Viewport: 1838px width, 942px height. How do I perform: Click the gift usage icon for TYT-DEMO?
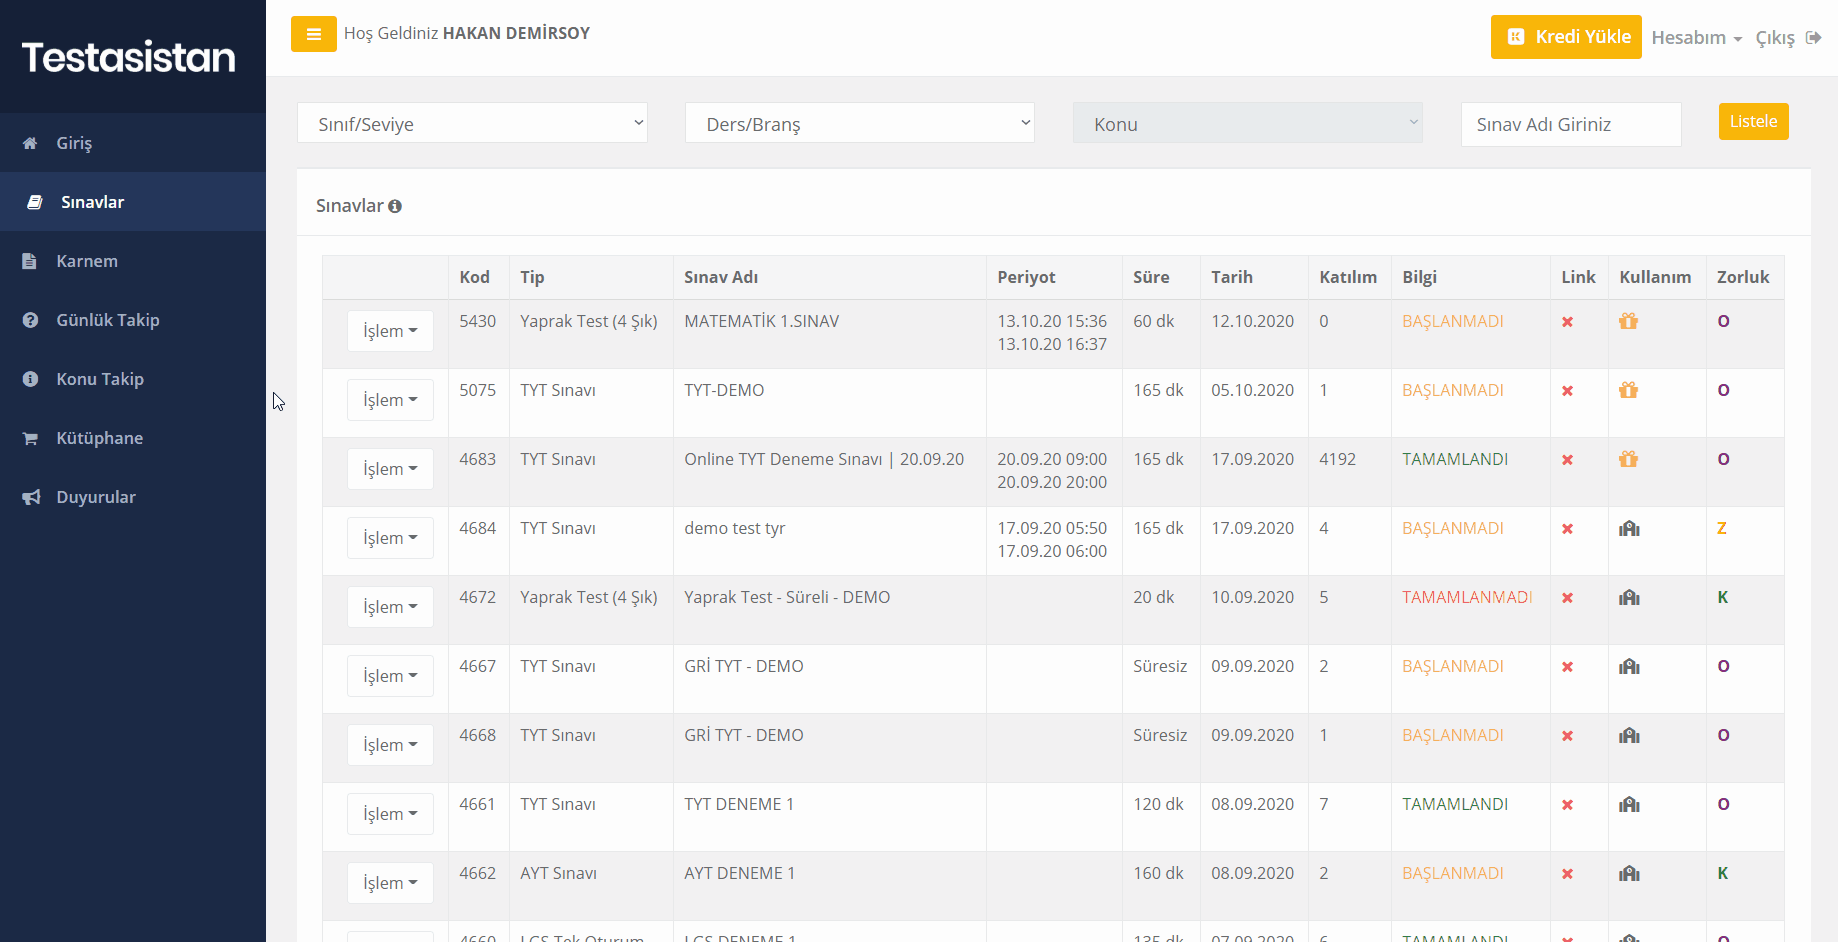pos(1629,390)
